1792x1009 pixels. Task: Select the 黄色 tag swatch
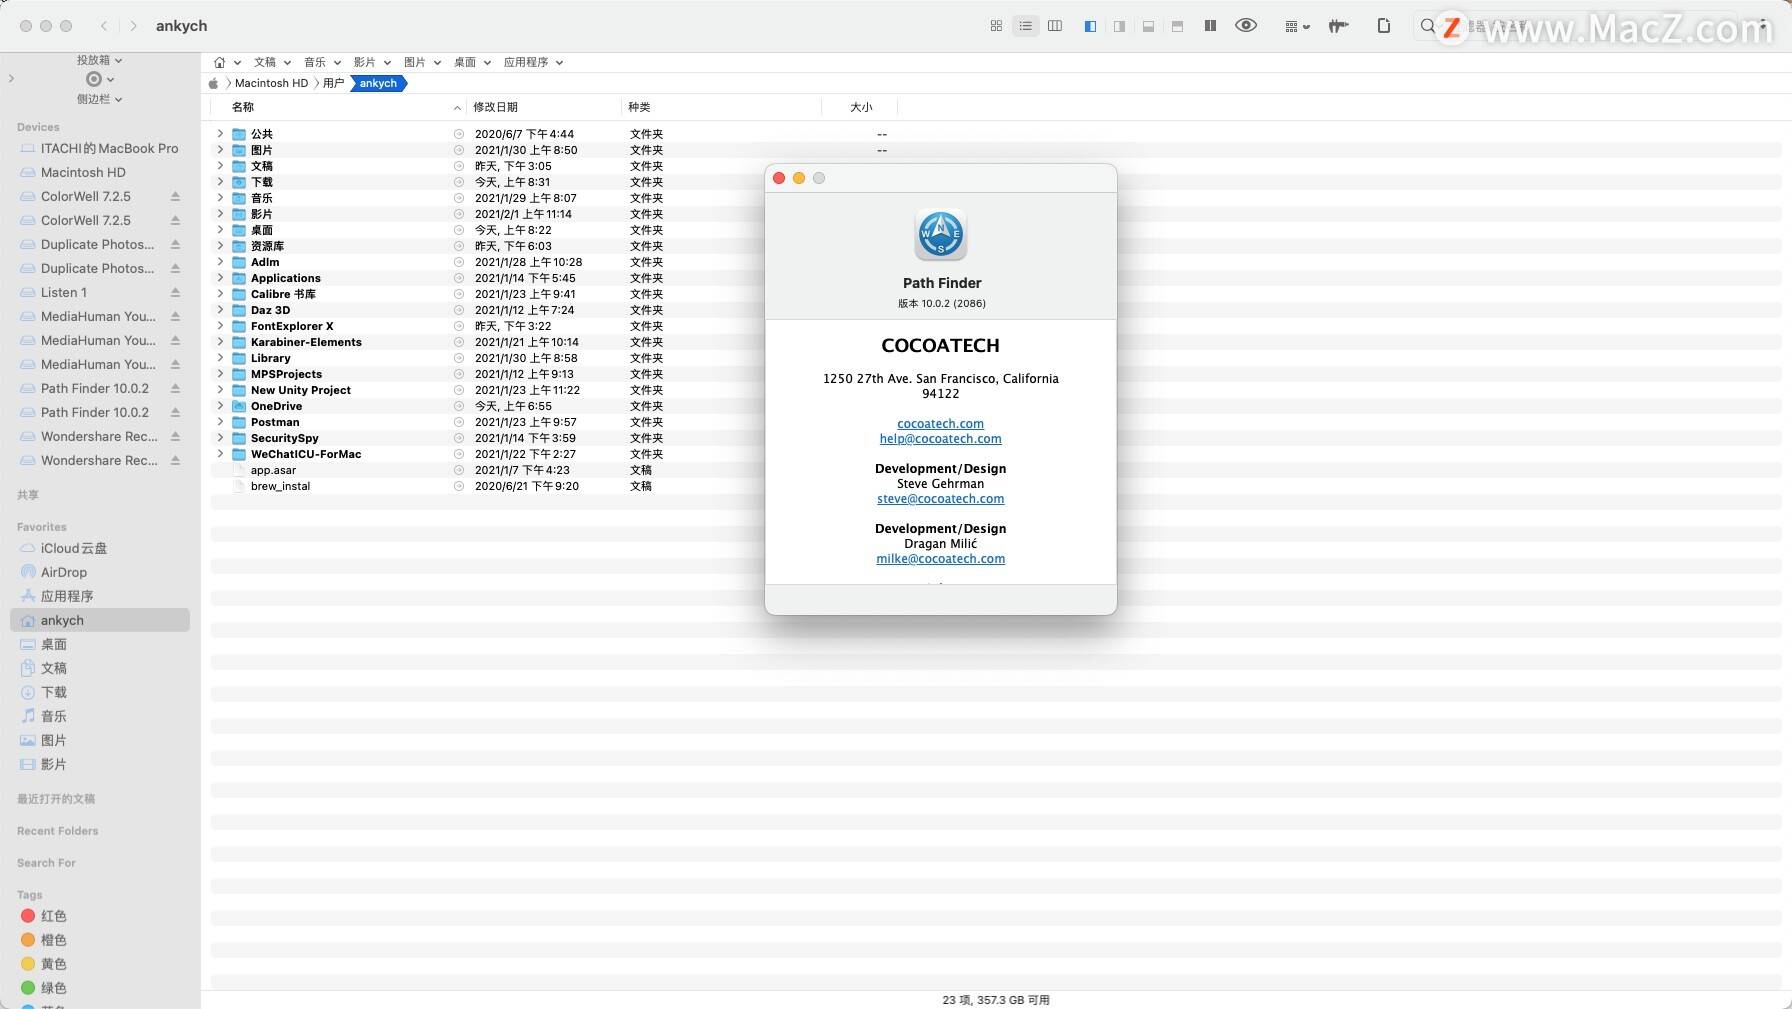(x=28, y=964)
